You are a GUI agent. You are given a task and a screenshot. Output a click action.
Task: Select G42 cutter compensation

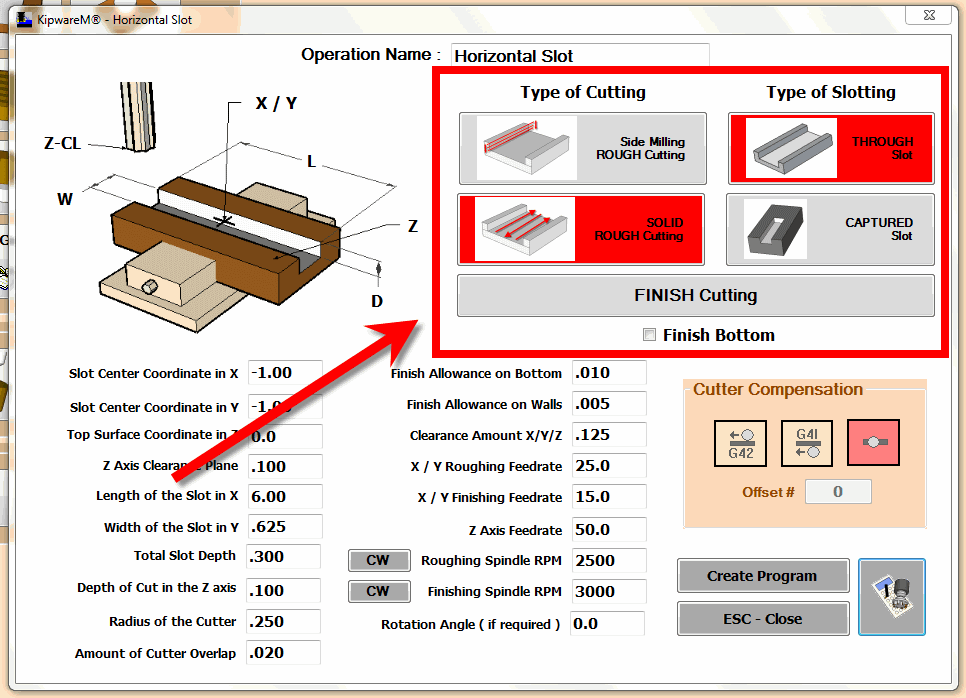tap(740, 442)
